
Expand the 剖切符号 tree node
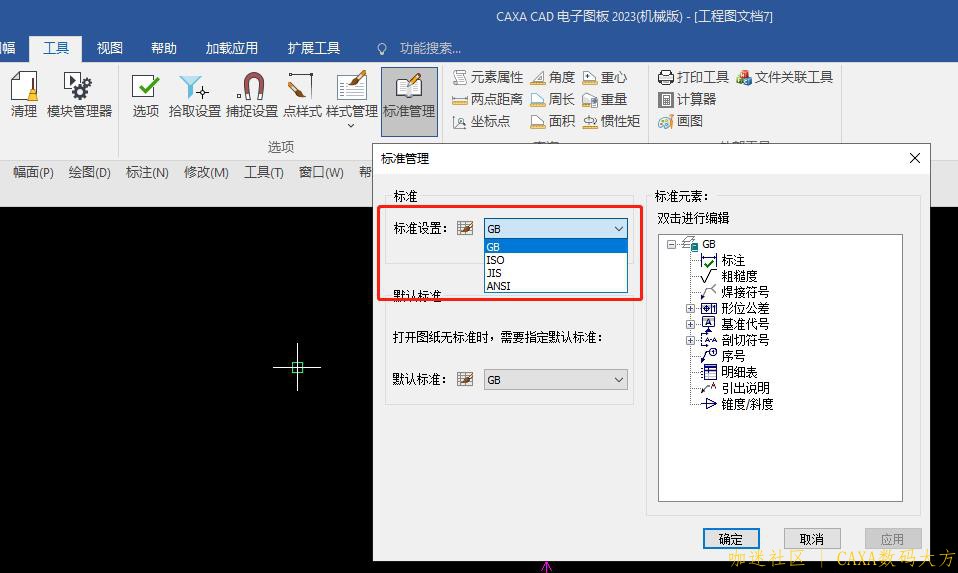coord(690,340)
